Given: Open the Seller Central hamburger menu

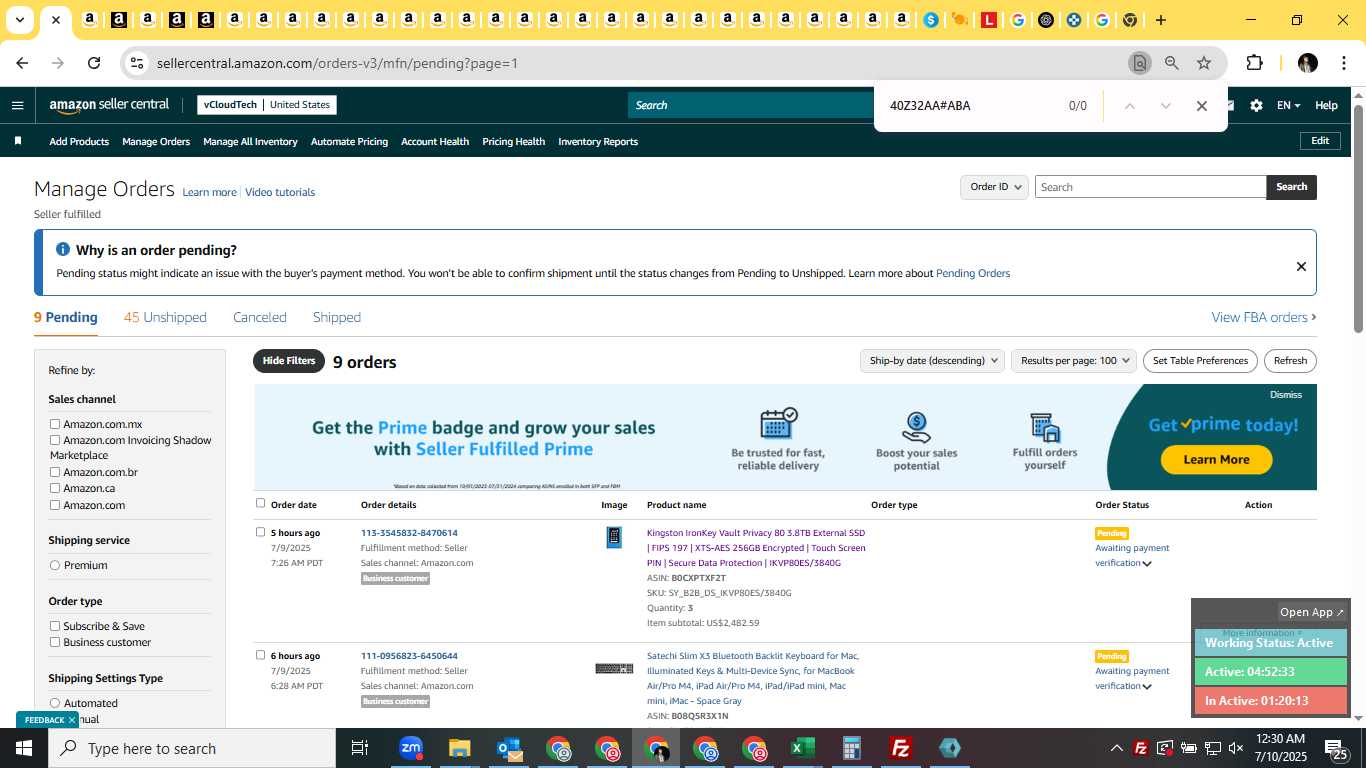Looking at the screenshot, I should pos(17,105).
